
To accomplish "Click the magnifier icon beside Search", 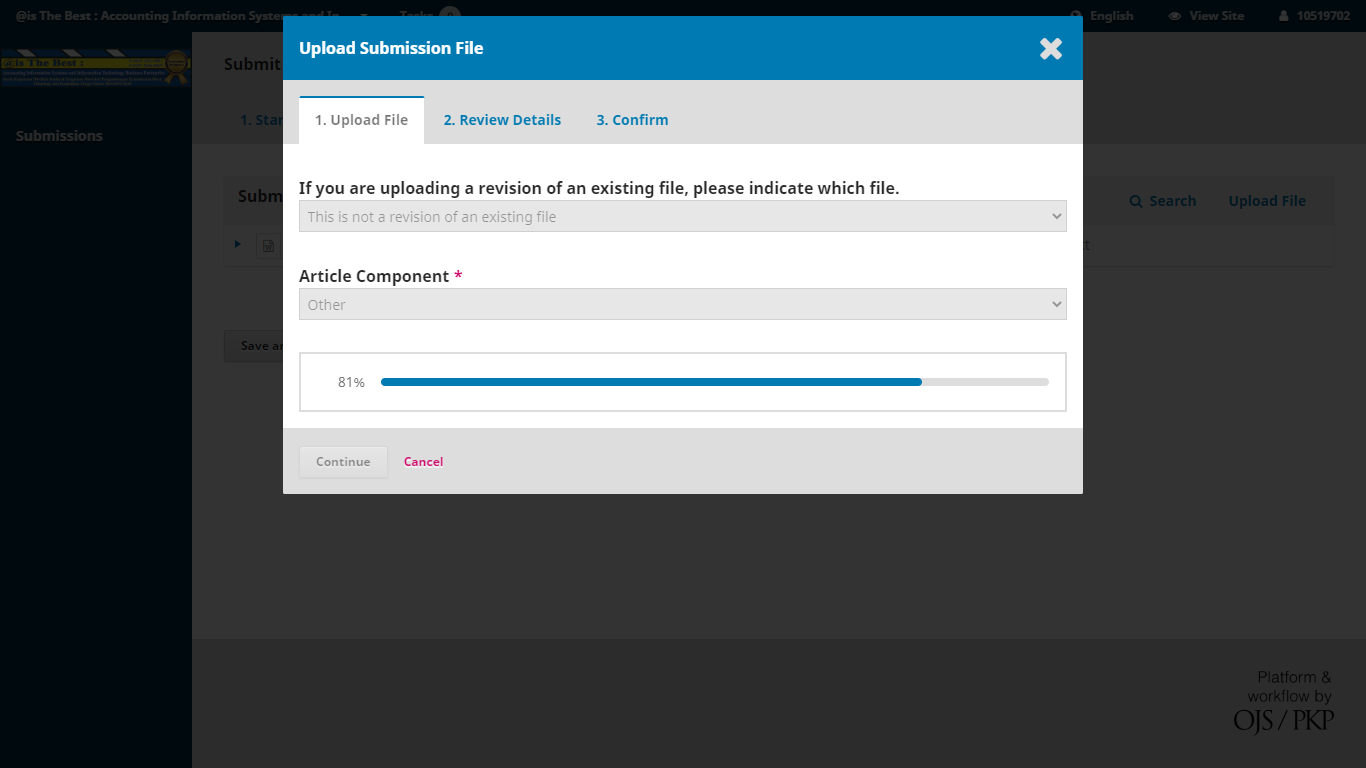I will [x=1136, y=201].
